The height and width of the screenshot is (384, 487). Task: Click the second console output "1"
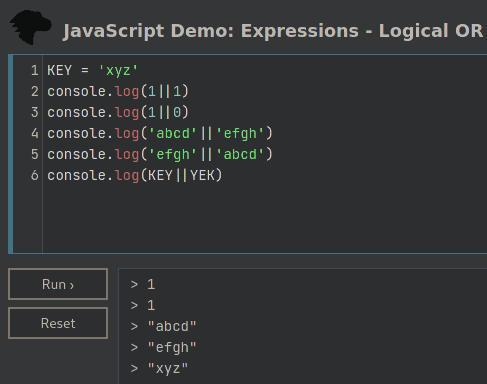tap(151, 305)
